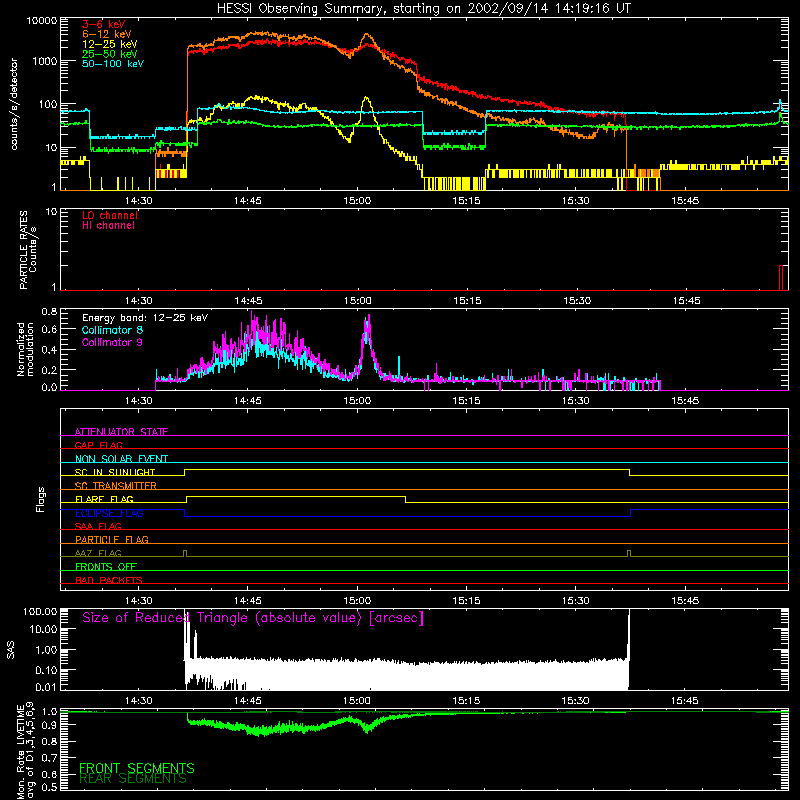
Task: Click the BAD PACKETS flag label
Action: coord(109,580)
